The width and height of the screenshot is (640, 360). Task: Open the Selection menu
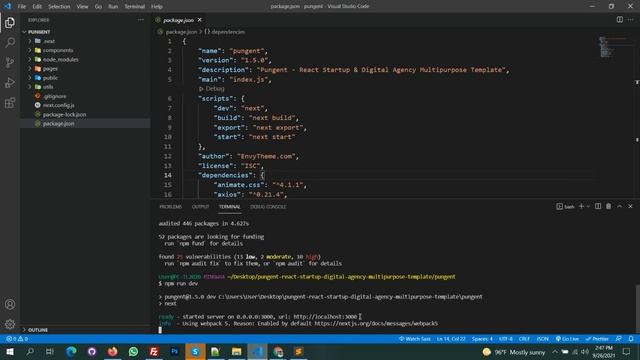59,7
